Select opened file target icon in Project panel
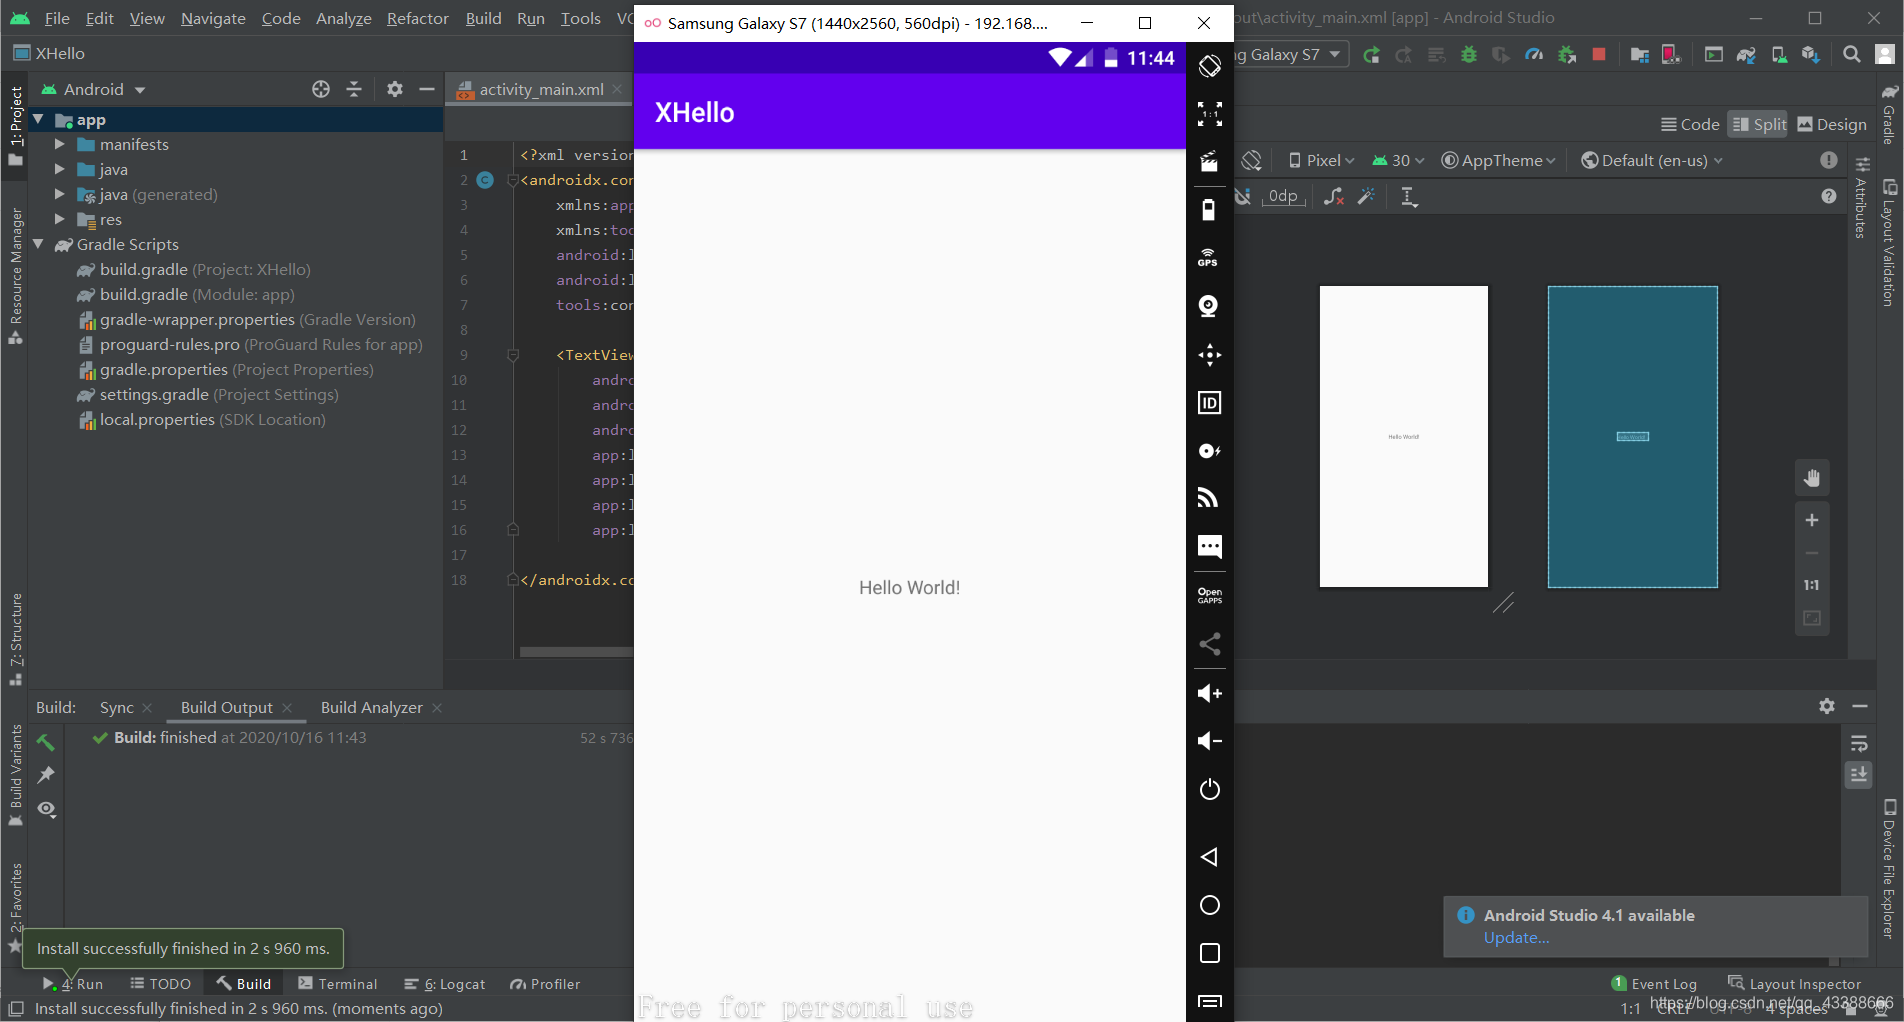1904x1022 pixels. coord(321,89)
